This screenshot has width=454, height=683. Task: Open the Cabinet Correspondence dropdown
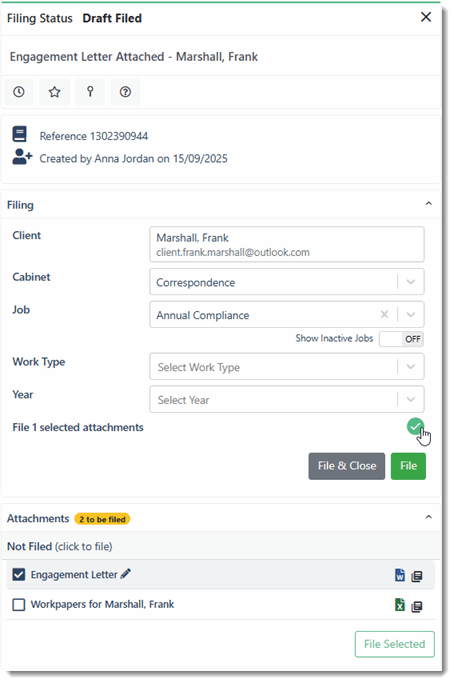point(287,282)
